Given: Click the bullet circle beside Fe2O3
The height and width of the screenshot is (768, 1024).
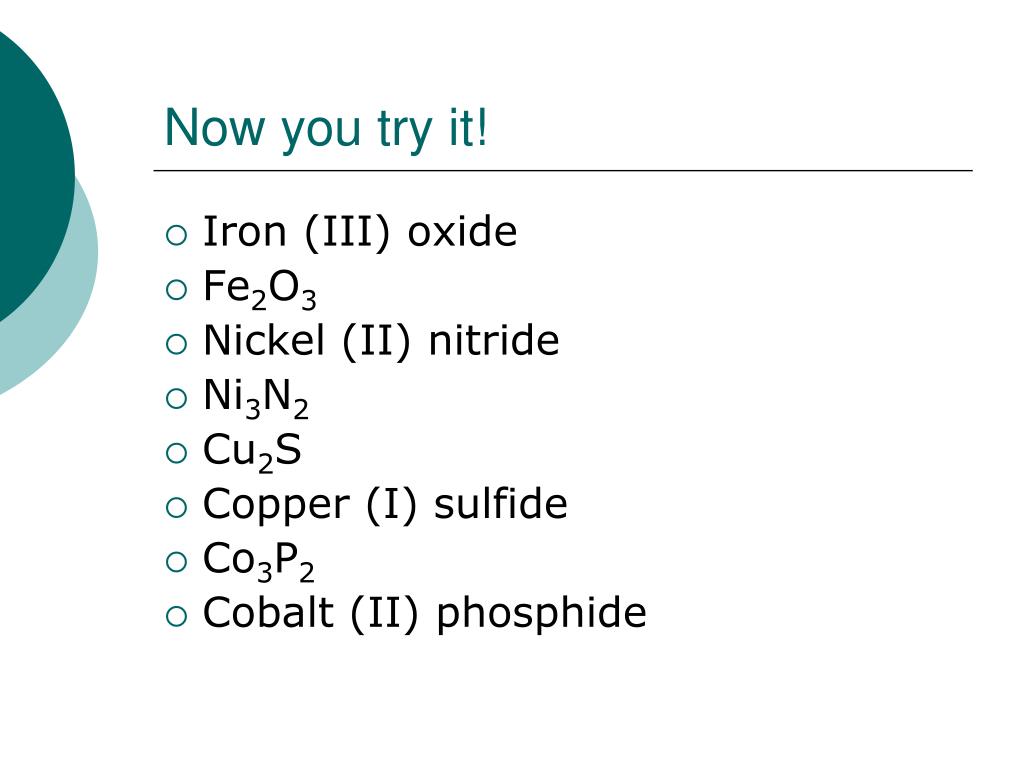Looking at the screenshot, I should [176, 289].
